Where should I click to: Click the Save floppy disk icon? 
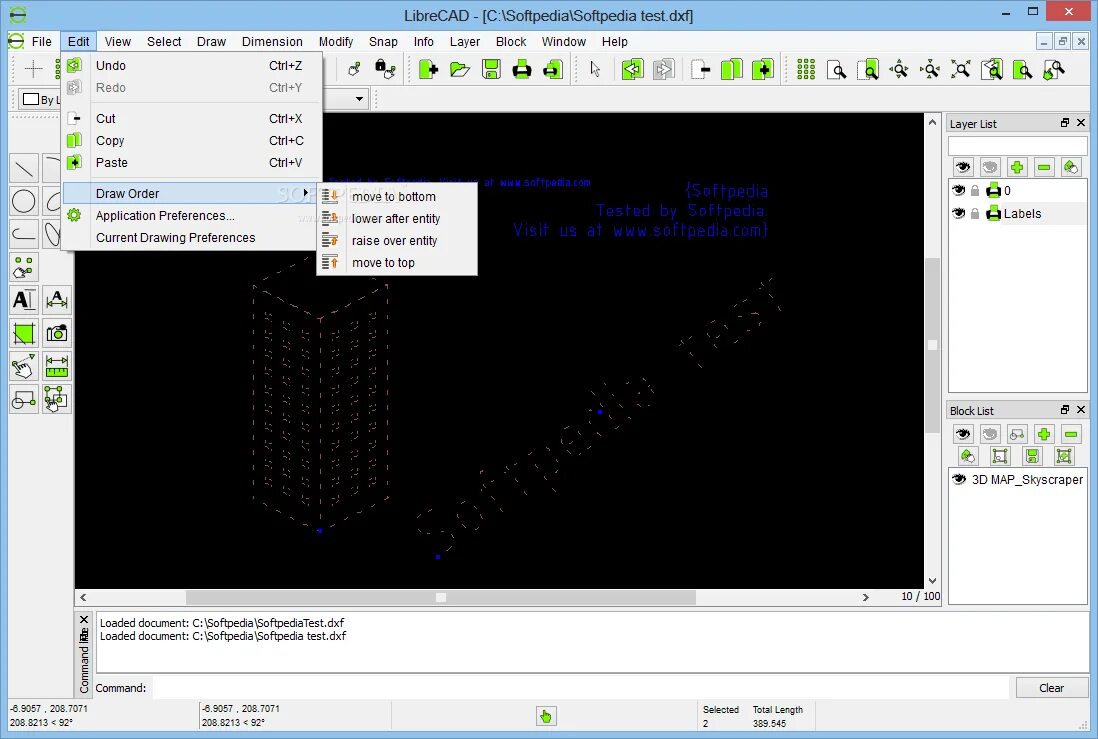tap(491, 69)
